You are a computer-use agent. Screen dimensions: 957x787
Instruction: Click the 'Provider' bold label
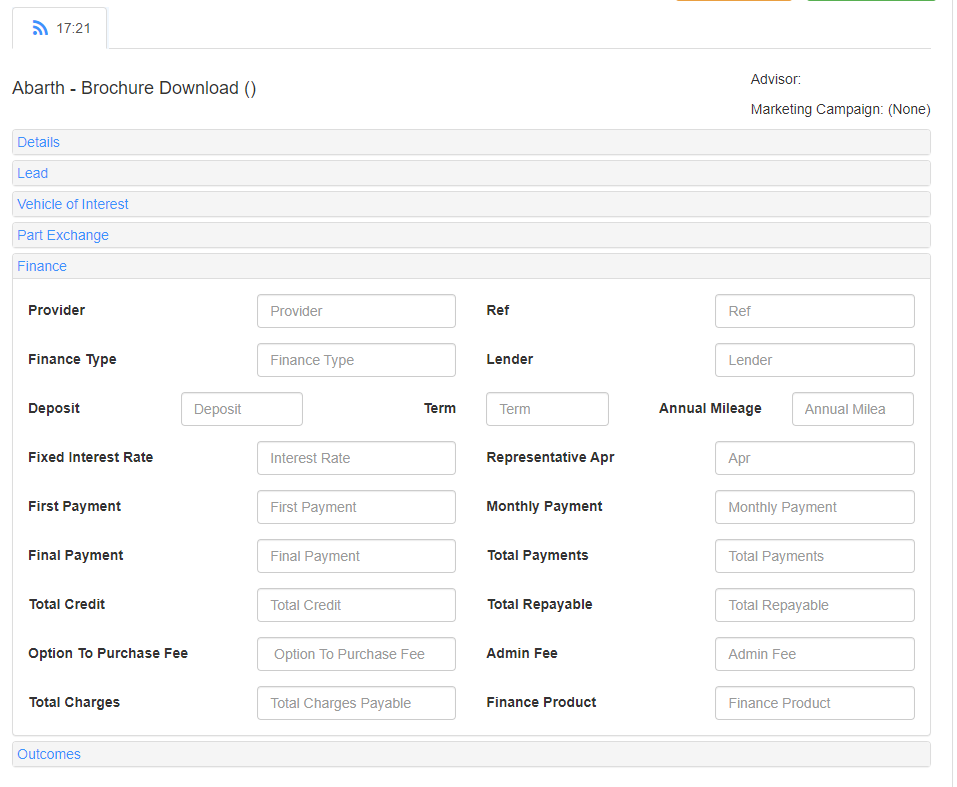pos(57,310)
